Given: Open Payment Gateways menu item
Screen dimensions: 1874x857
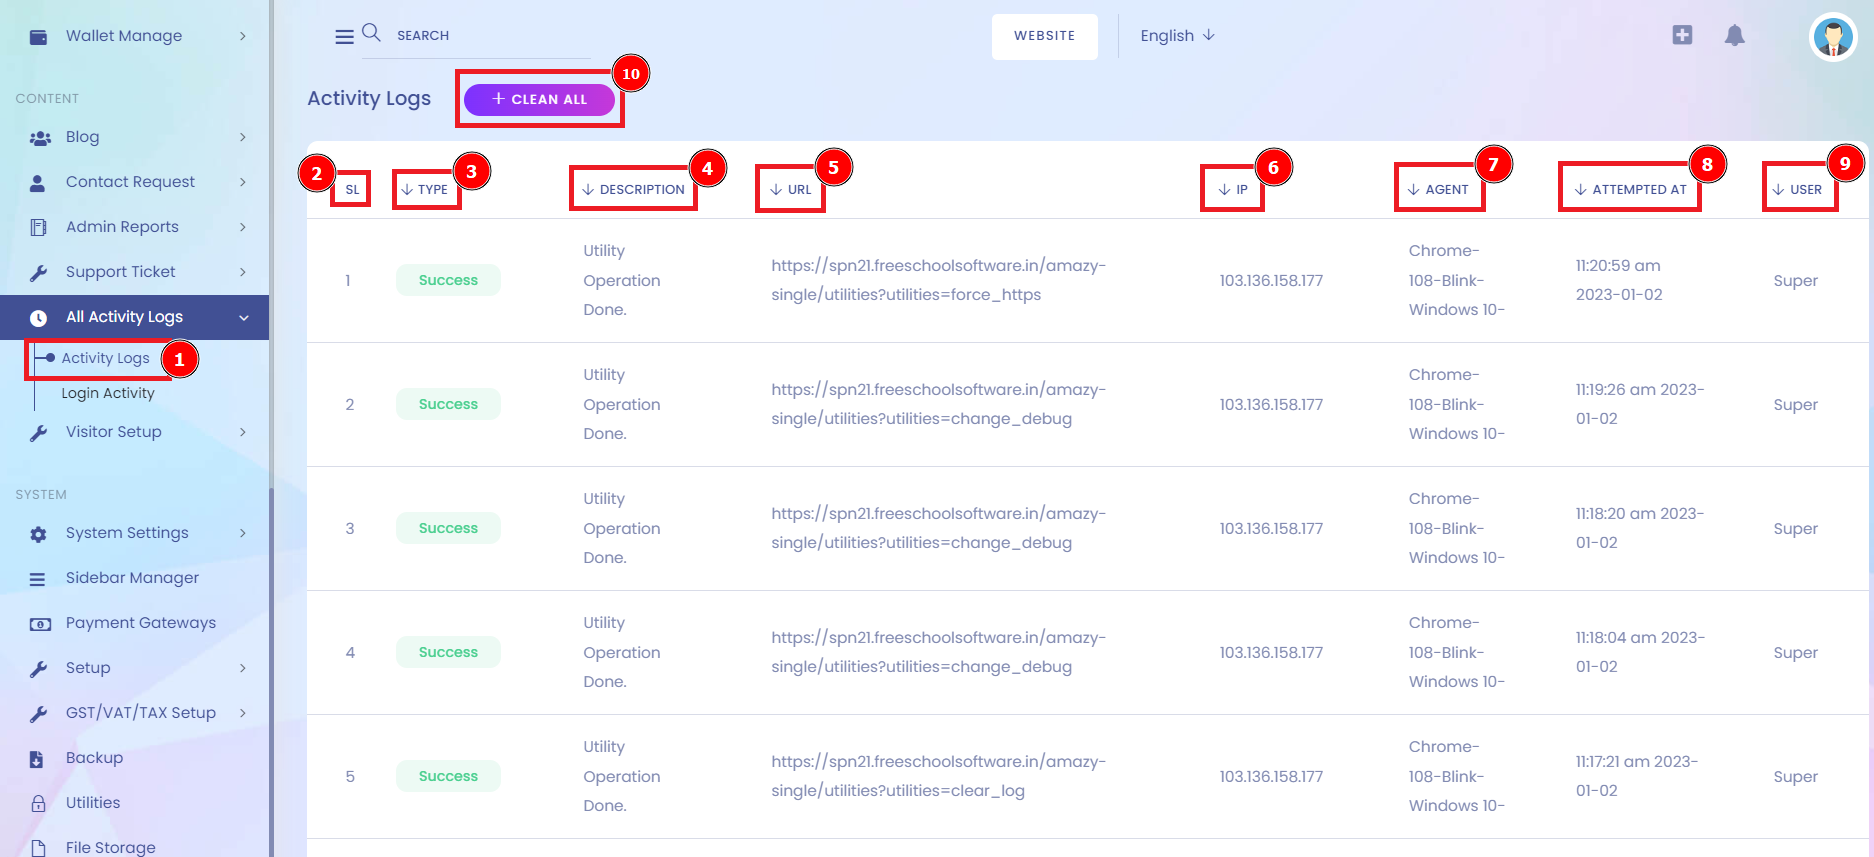Looking at the screenshot, I should (x=141, y=623).
